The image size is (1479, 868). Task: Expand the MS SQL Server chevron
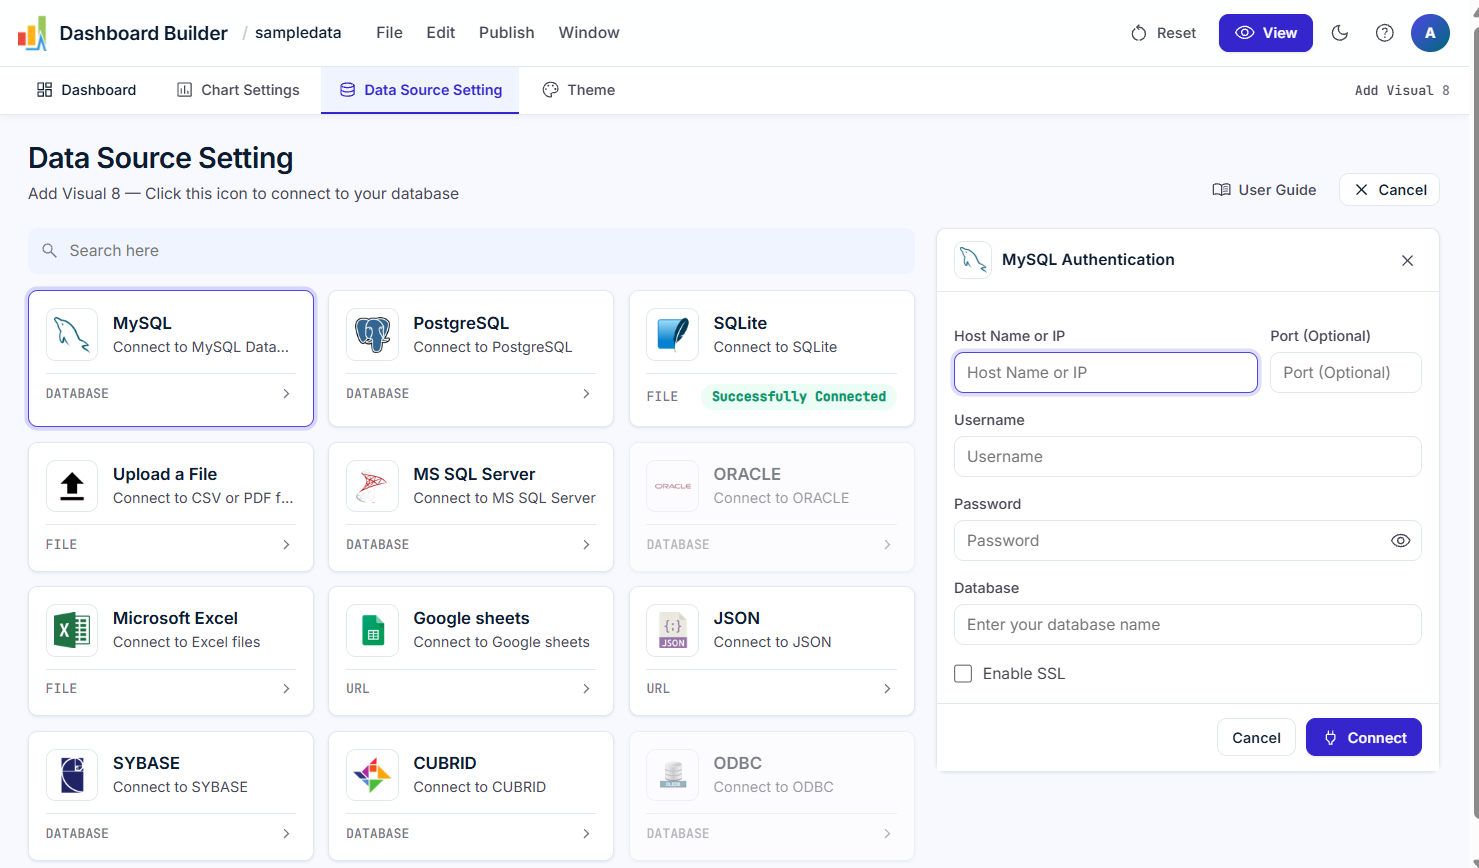[x=586, y=545]
